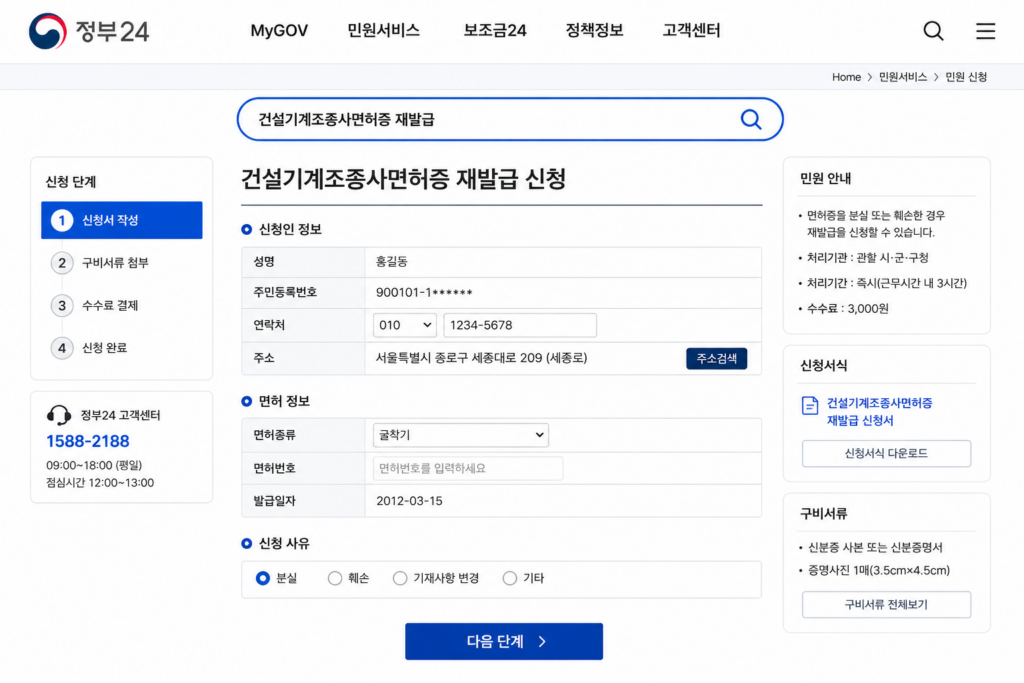Click the 처리기관 : 관할 시·군·구청 text

pos(867,257)
